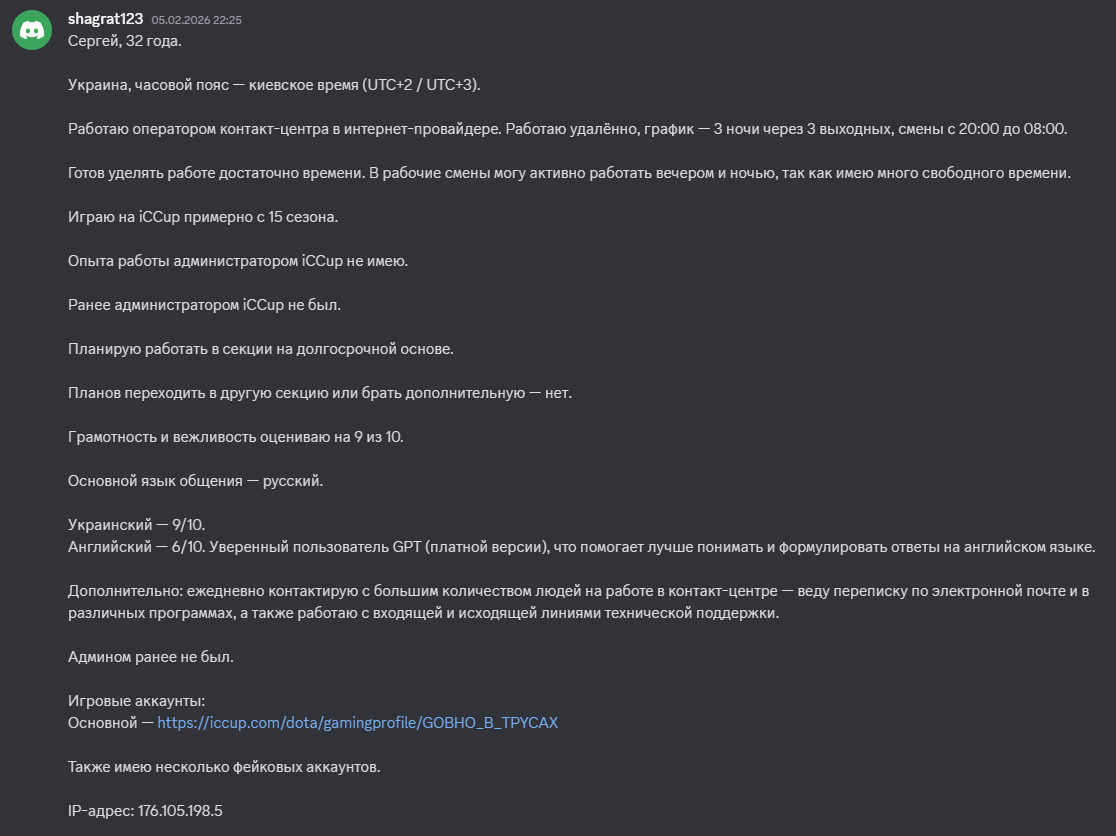The image size is (1116, 836).
Task: Click 'Планирую работать в секции' line
Action: [x=260, y=349]
